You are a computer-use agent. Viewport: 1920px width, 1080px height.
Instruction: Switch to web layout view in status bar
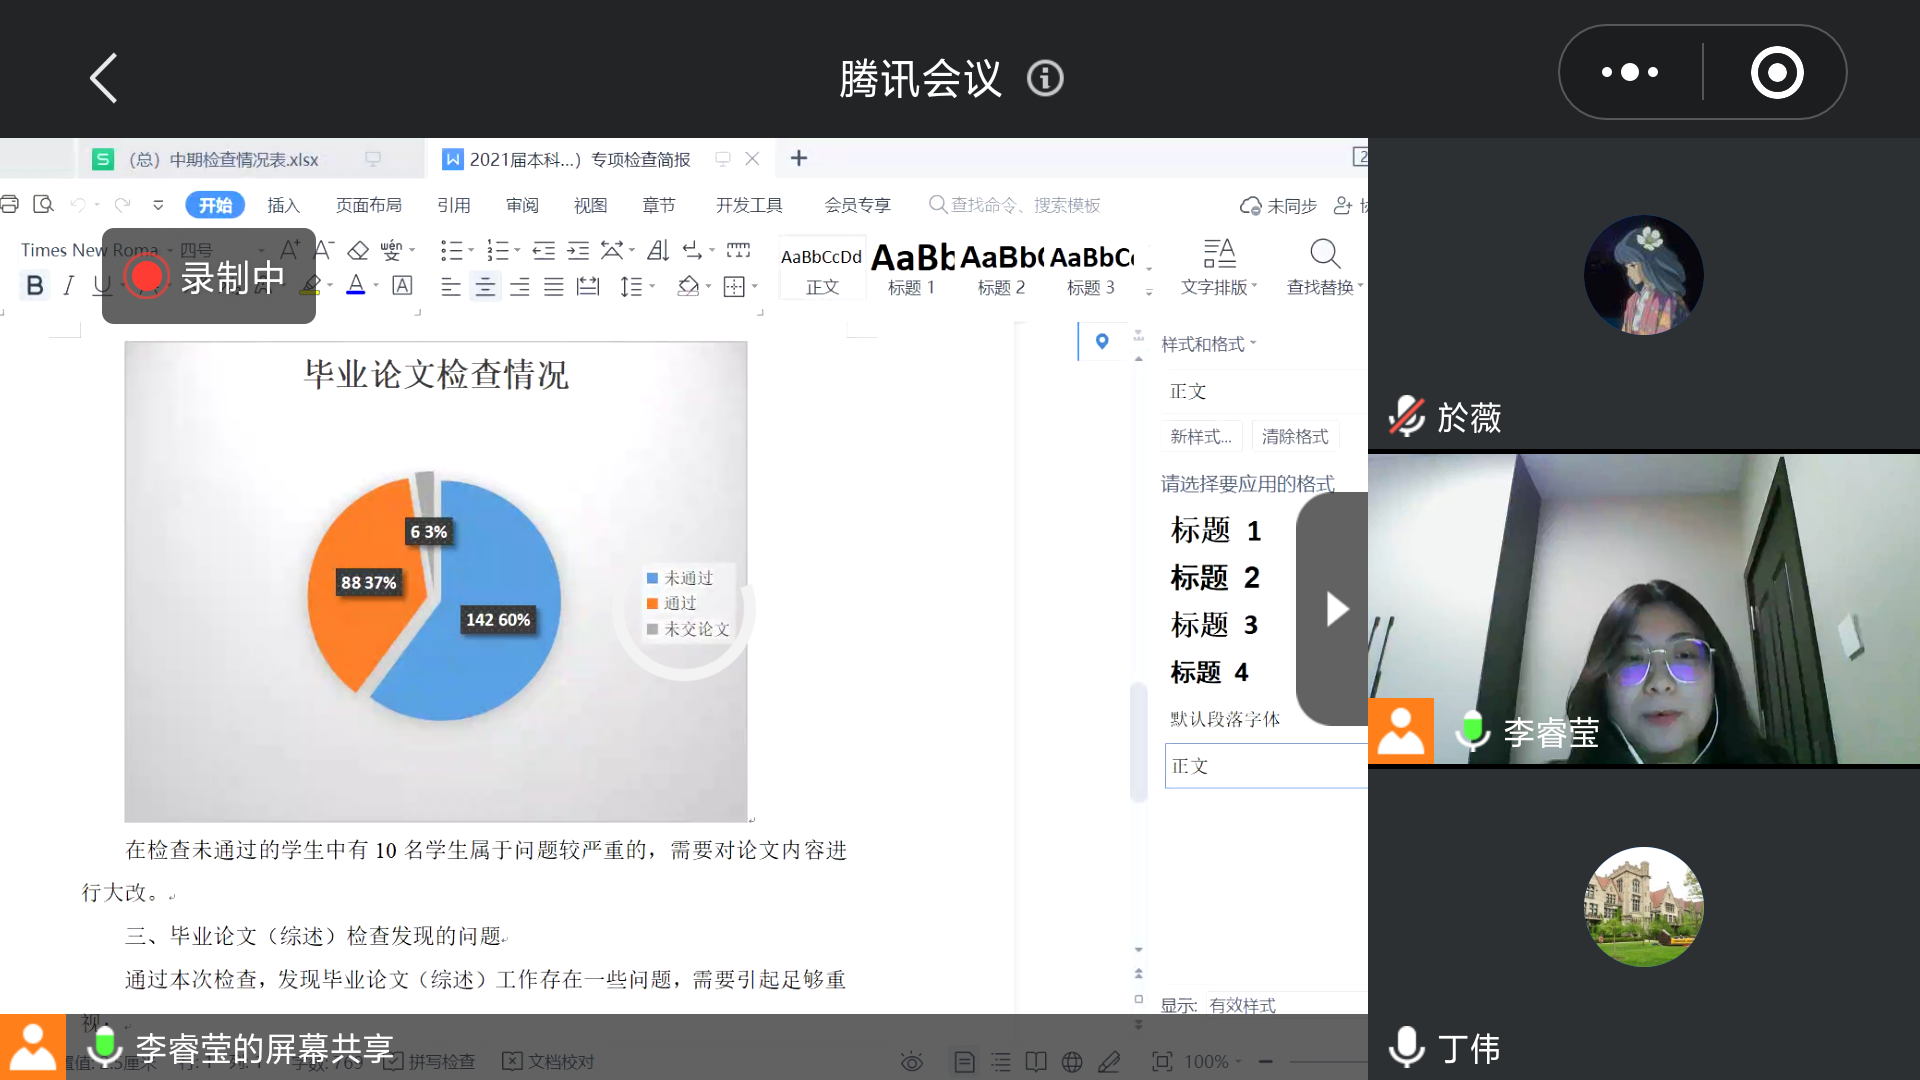tap(1071, 1062)
